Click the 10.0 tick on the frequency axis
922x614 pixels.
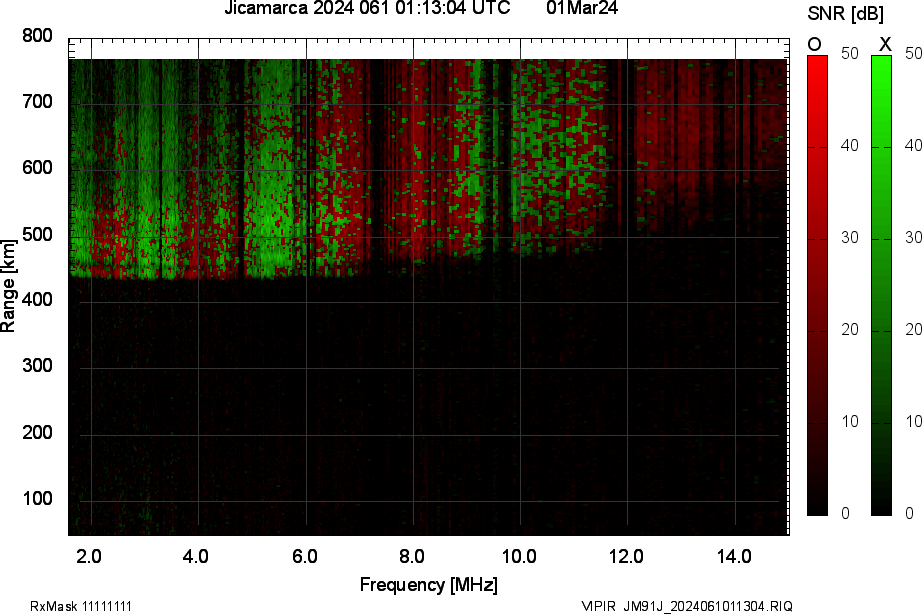[x=519, y=556]
